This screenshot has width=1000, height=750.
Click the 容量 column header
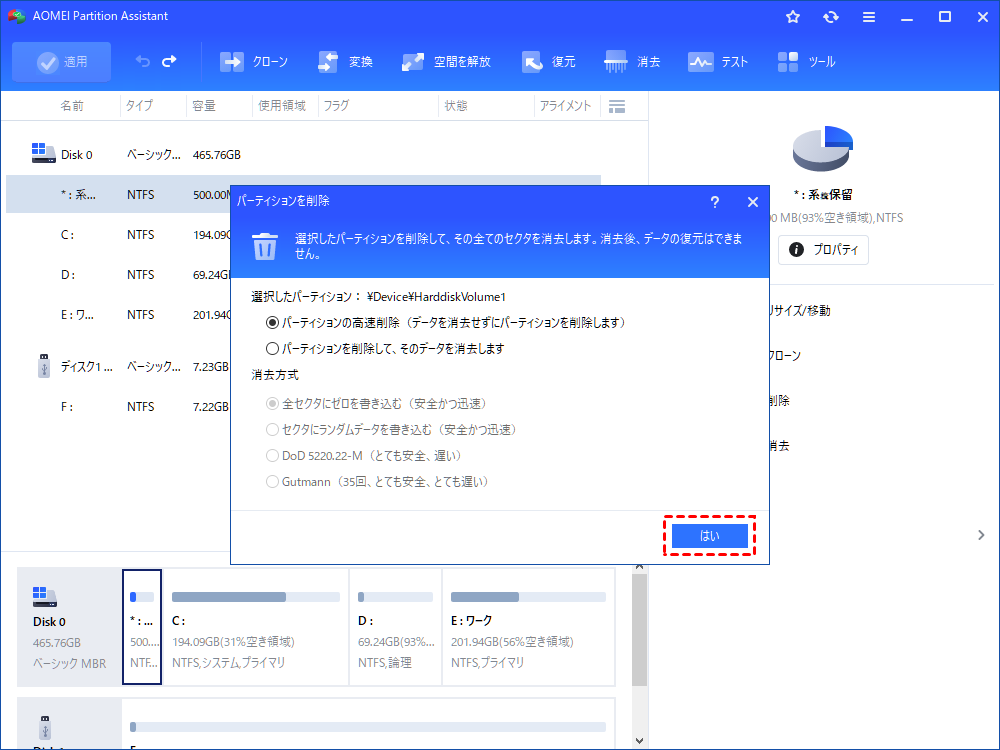point(204,106)
